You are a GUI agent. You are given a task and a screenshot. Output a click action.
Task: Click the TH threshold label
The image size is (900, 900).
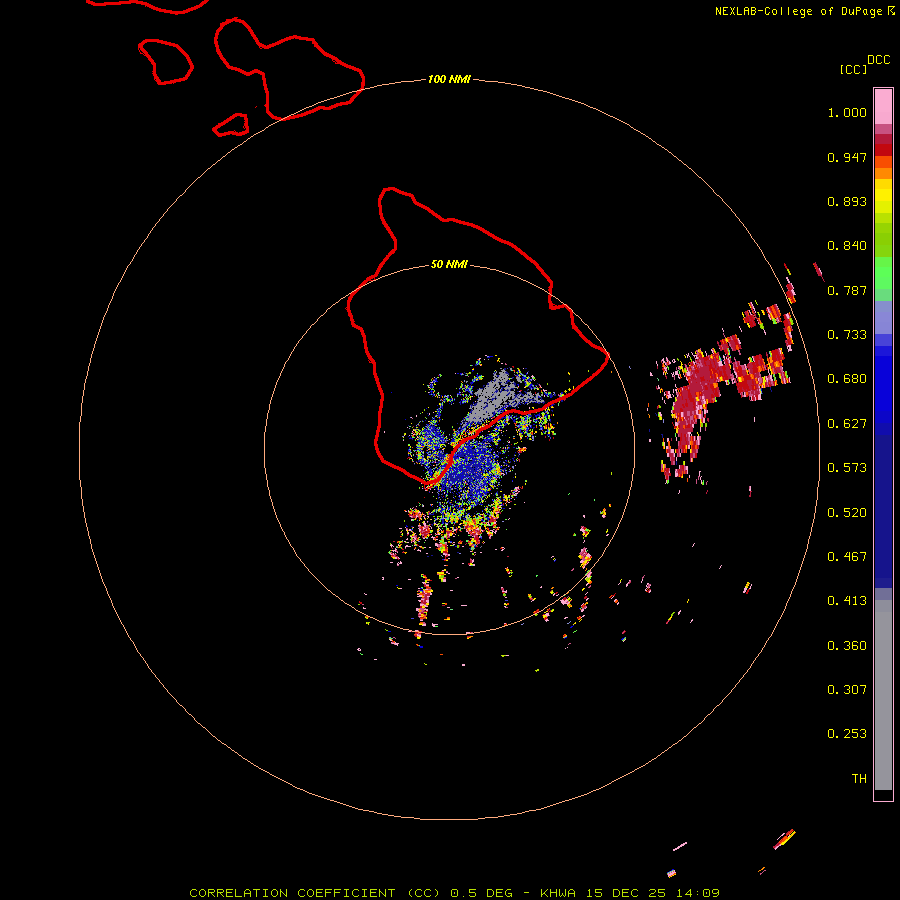[x=859, y=779]
